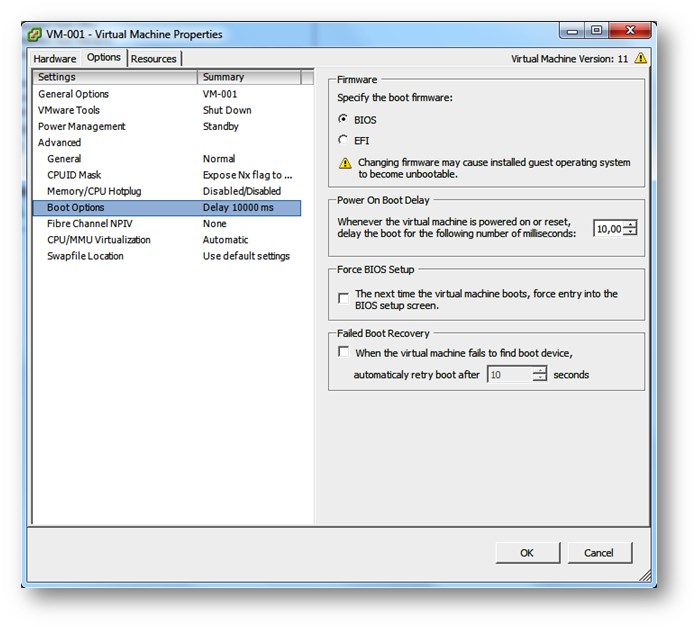Viewport: 699px width, 630px height.
Task: Click the firmware change warning icon
Action: (345, 163)
